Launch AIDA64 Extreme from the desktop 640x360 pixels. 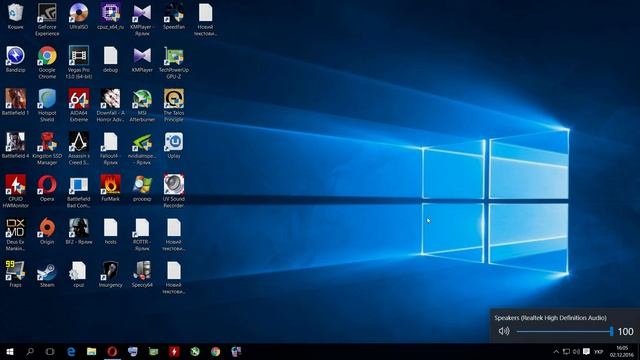(79, 105)
